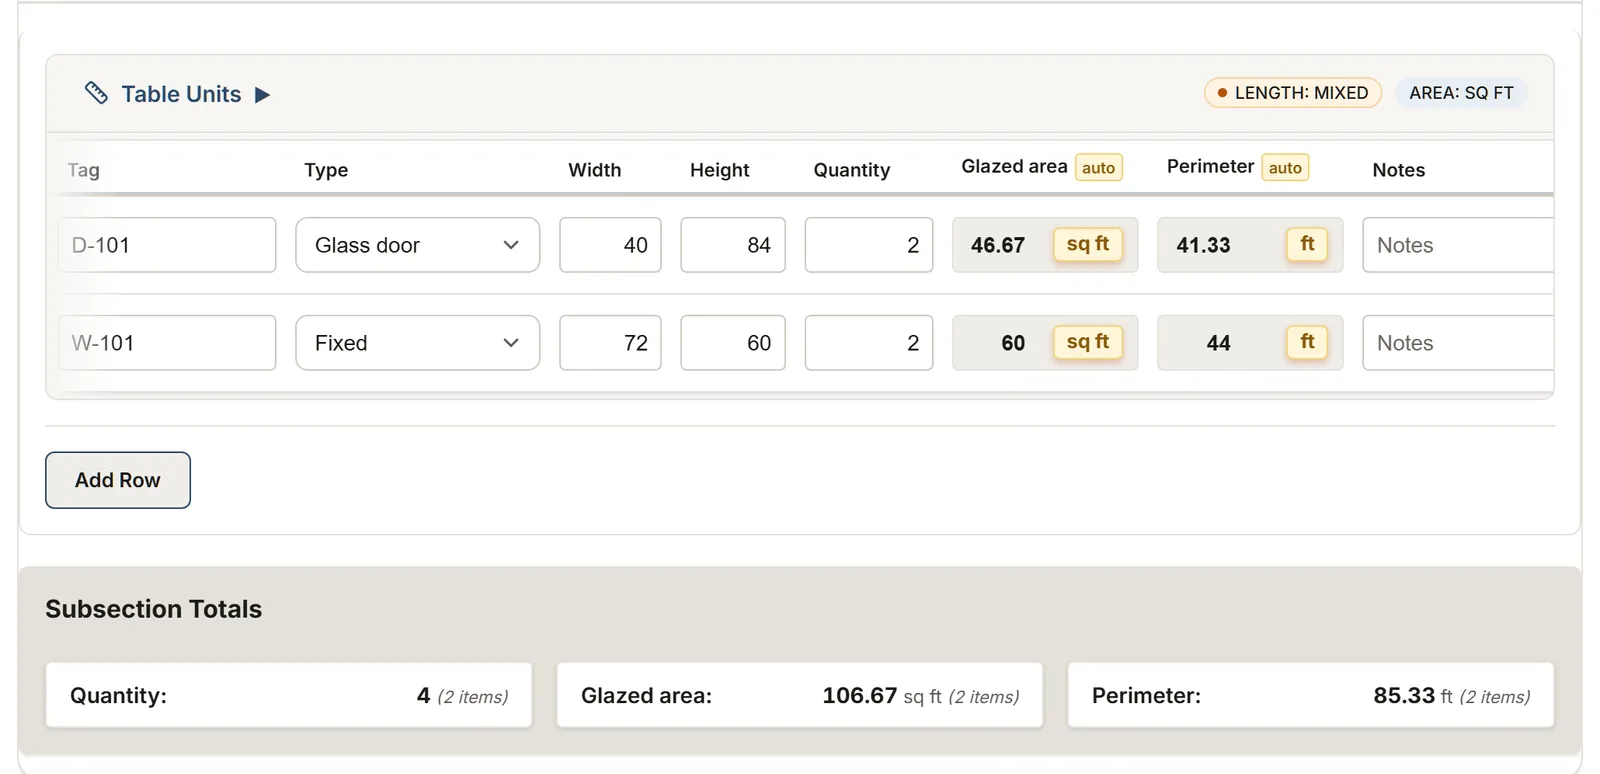This screenshot has width=1600, height=774.
Task: Click the Glazed area column header
Action: [1014, 167]
